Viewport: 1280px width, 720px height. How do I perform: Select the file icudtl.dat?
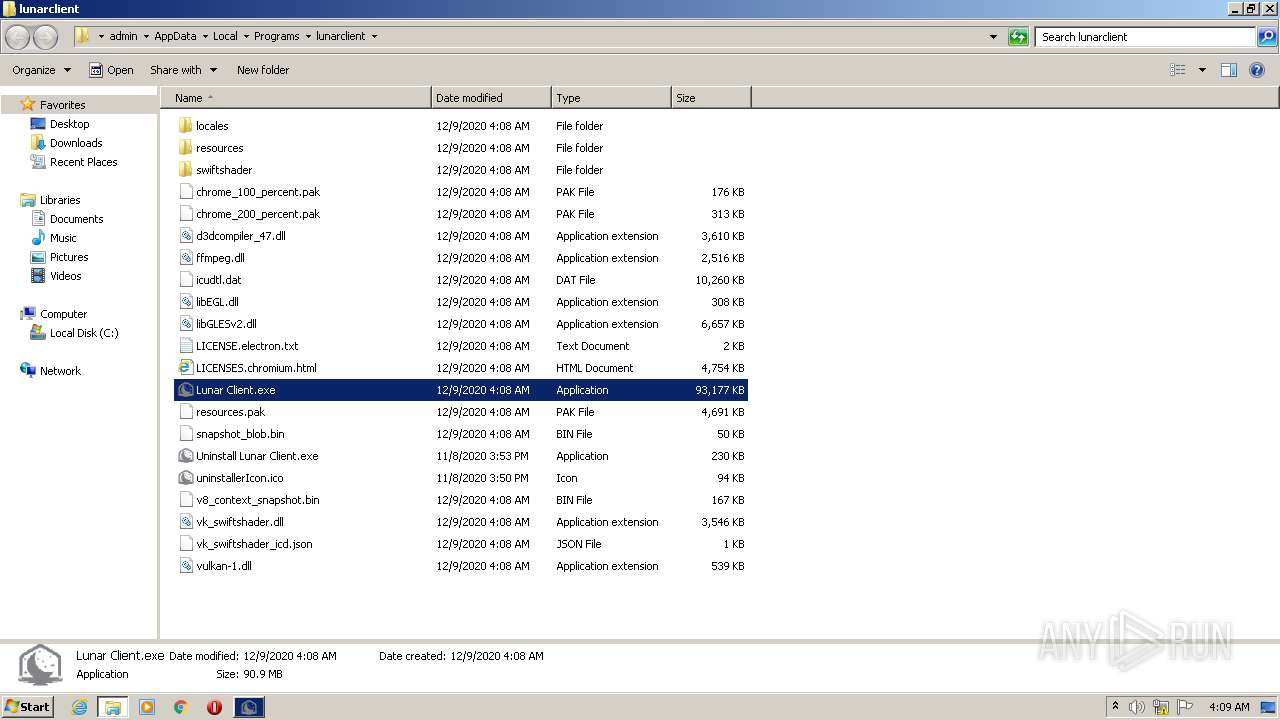tap(218, 280)
